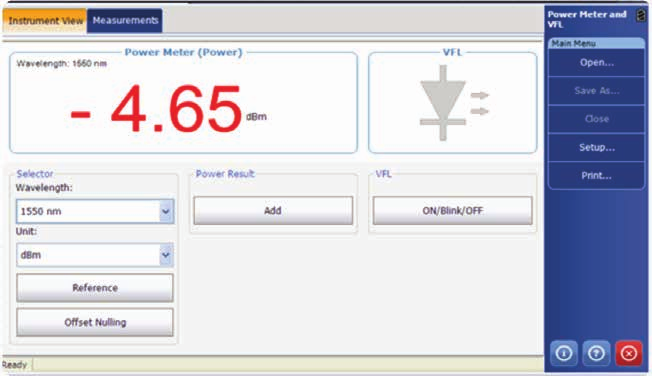Viewport: 652px width, 376px height.
Task: Open the info icon in the sidebar
Action: (x=564, y=353)
